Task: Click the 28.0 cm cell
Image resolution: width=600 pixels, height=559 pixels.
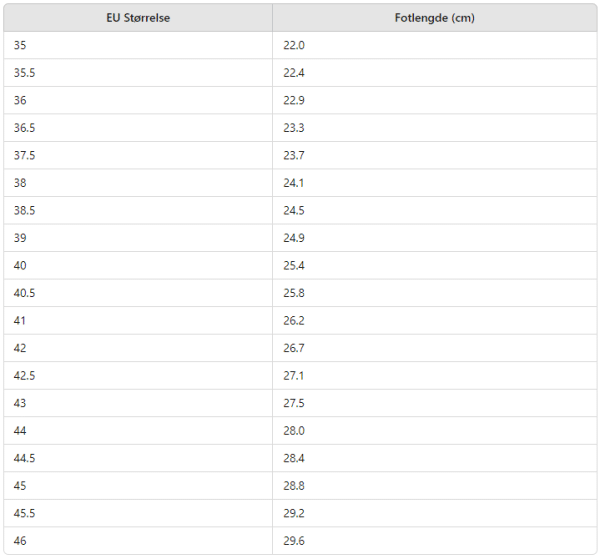Action: pos(294,431)
